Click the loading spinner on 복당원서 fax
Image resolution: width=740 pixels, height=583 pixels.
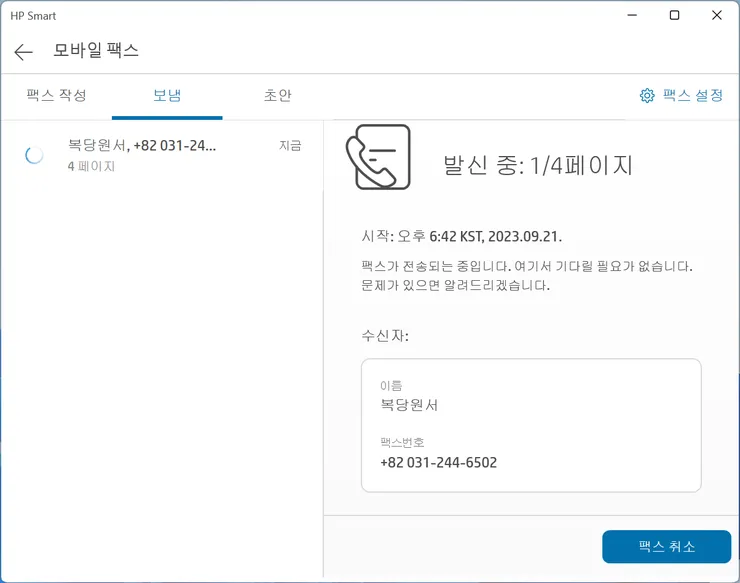coord(34,155)
